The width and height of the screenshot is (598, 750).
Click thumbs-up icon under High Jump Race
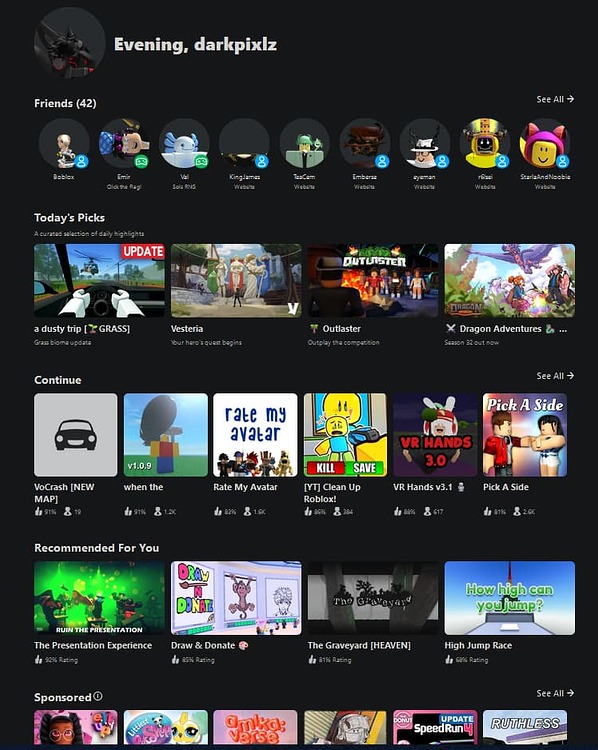point(449,660)
